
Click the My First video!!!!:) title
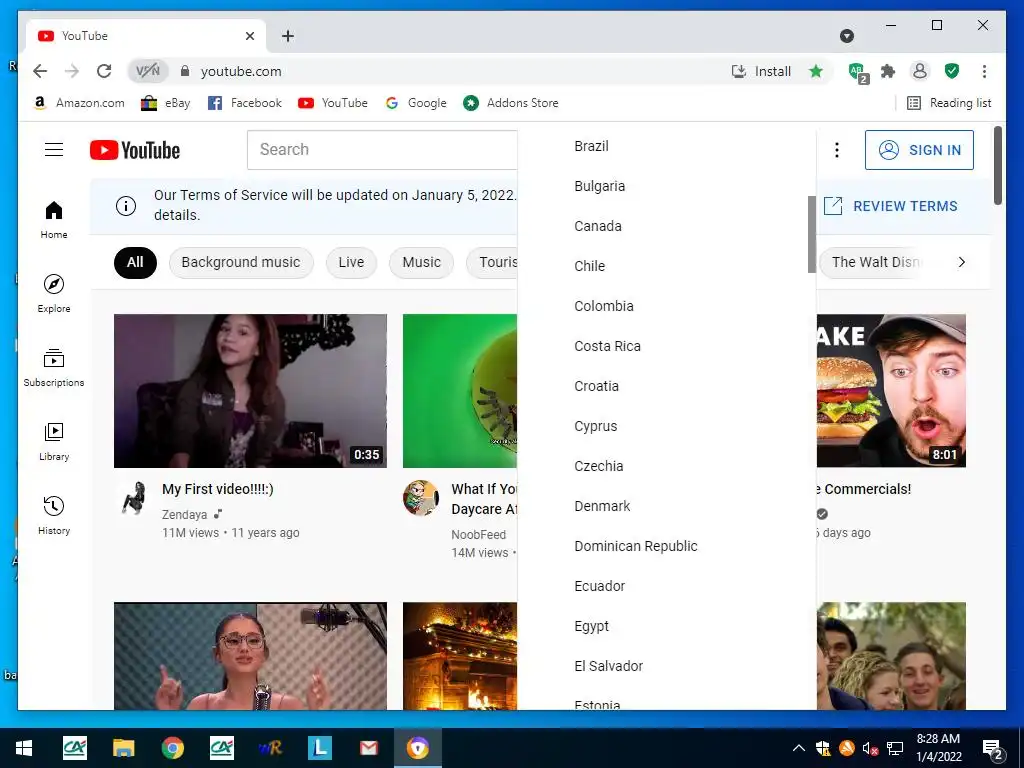pyautogui.click(x=217, y=489)
